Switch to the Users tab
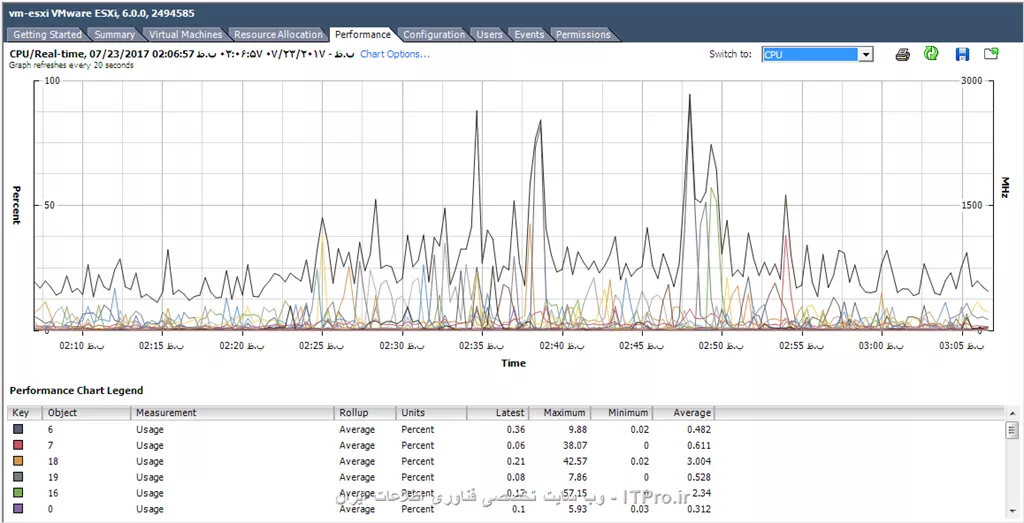 (x=490, y=34)
